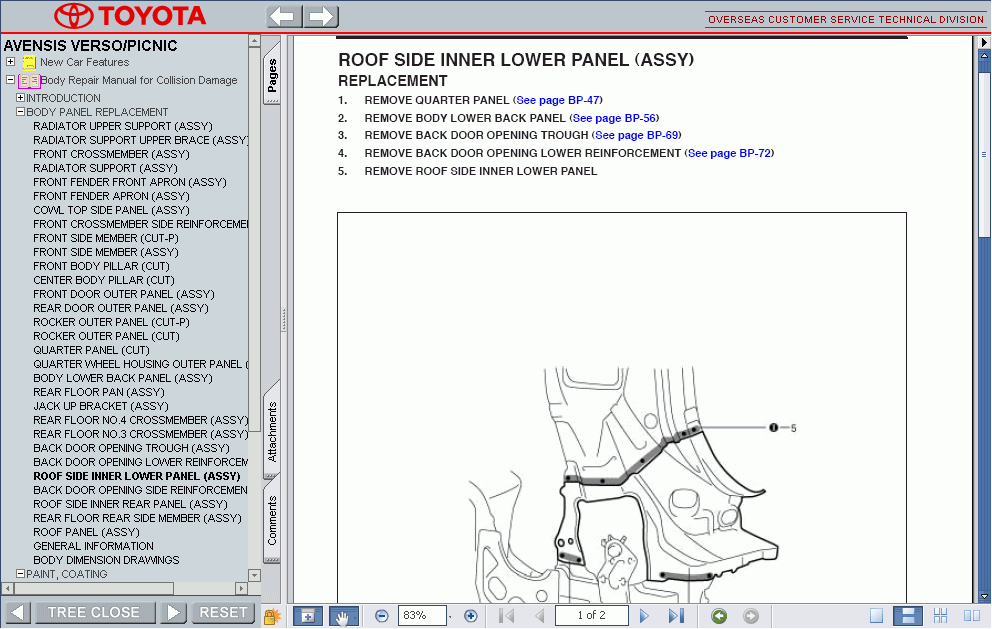This screenshot has height=629, width=992.
Task: Click the document scroll down arrow
Action: point(984,596)
